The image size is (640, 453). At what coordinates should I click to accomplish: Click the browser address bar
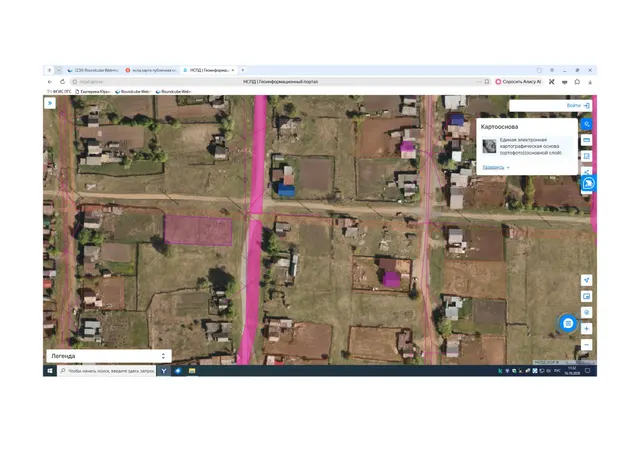280,82
